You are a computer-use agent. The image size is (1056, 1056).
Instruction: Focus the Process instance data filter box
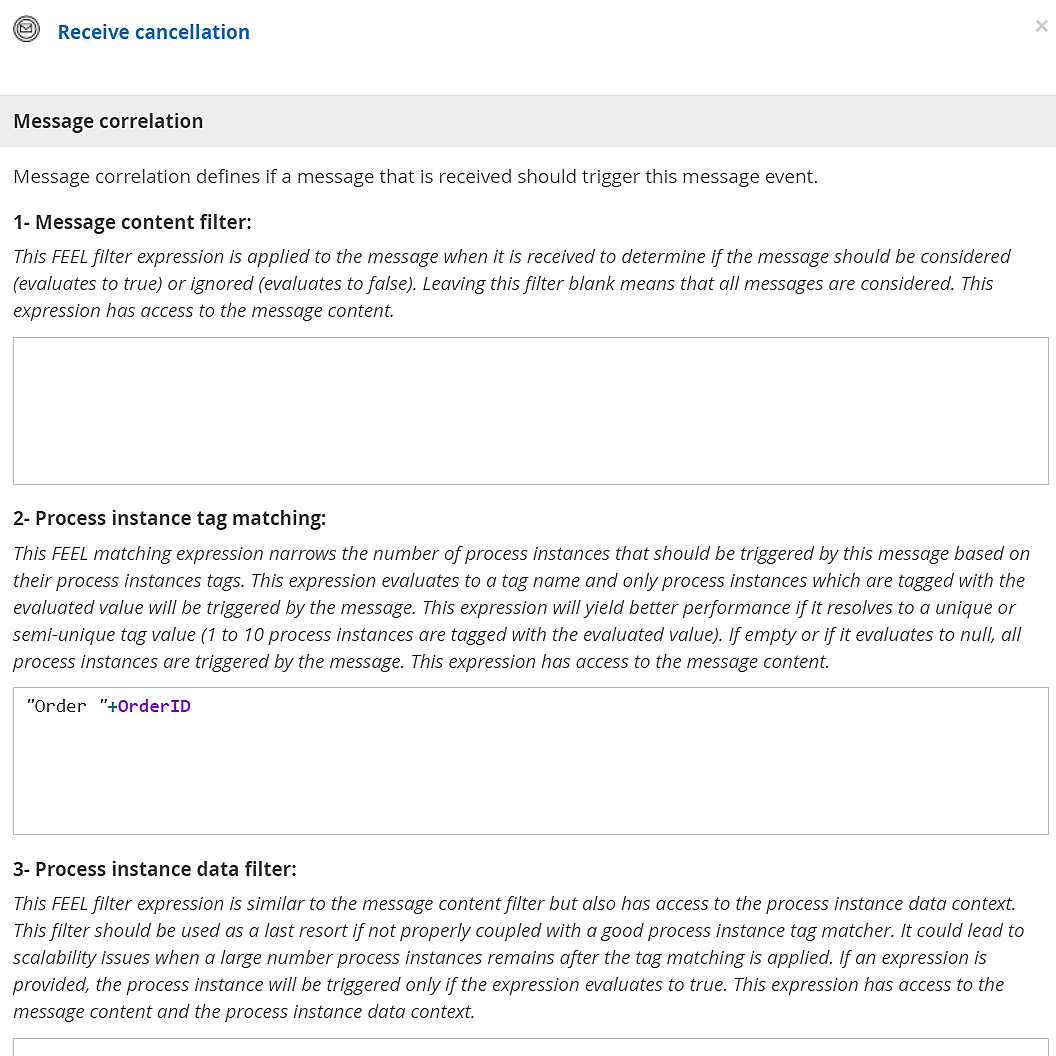(530, 1046)
